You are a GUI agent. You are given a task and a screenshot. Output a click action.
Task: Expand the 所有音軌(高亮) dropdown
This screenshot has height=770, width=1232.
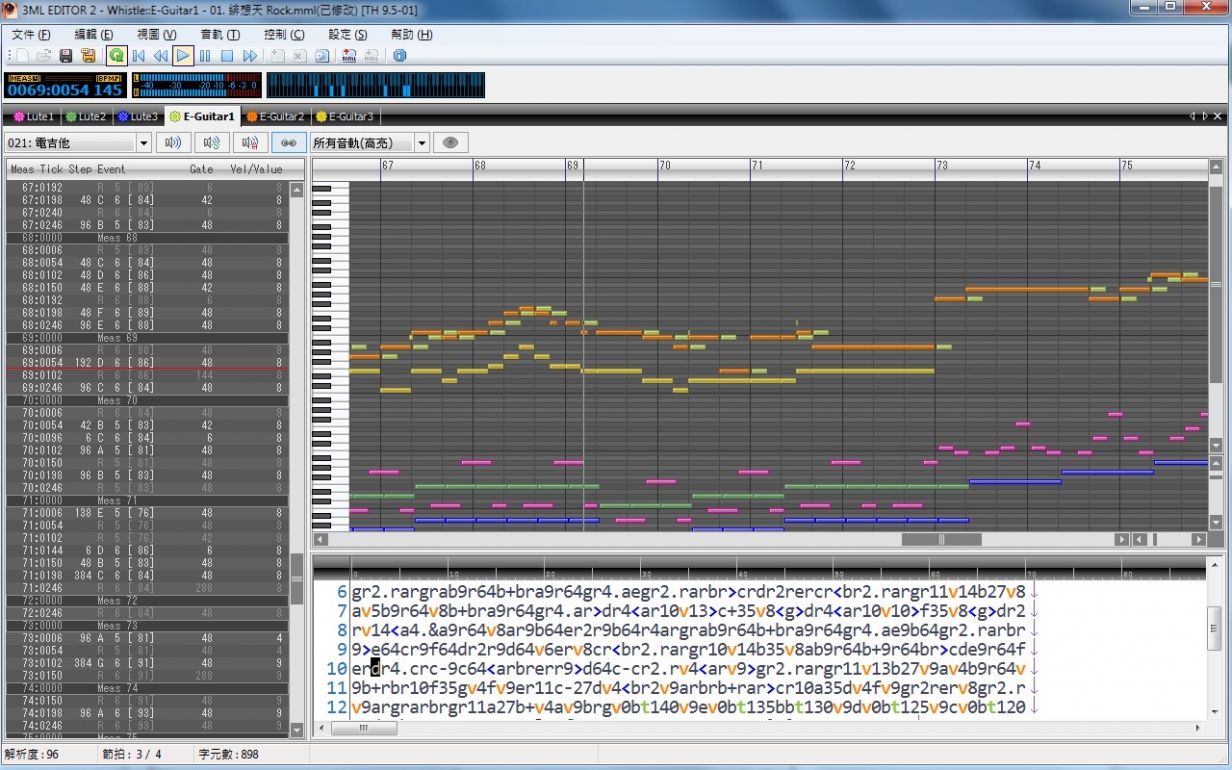coord(421,143)
